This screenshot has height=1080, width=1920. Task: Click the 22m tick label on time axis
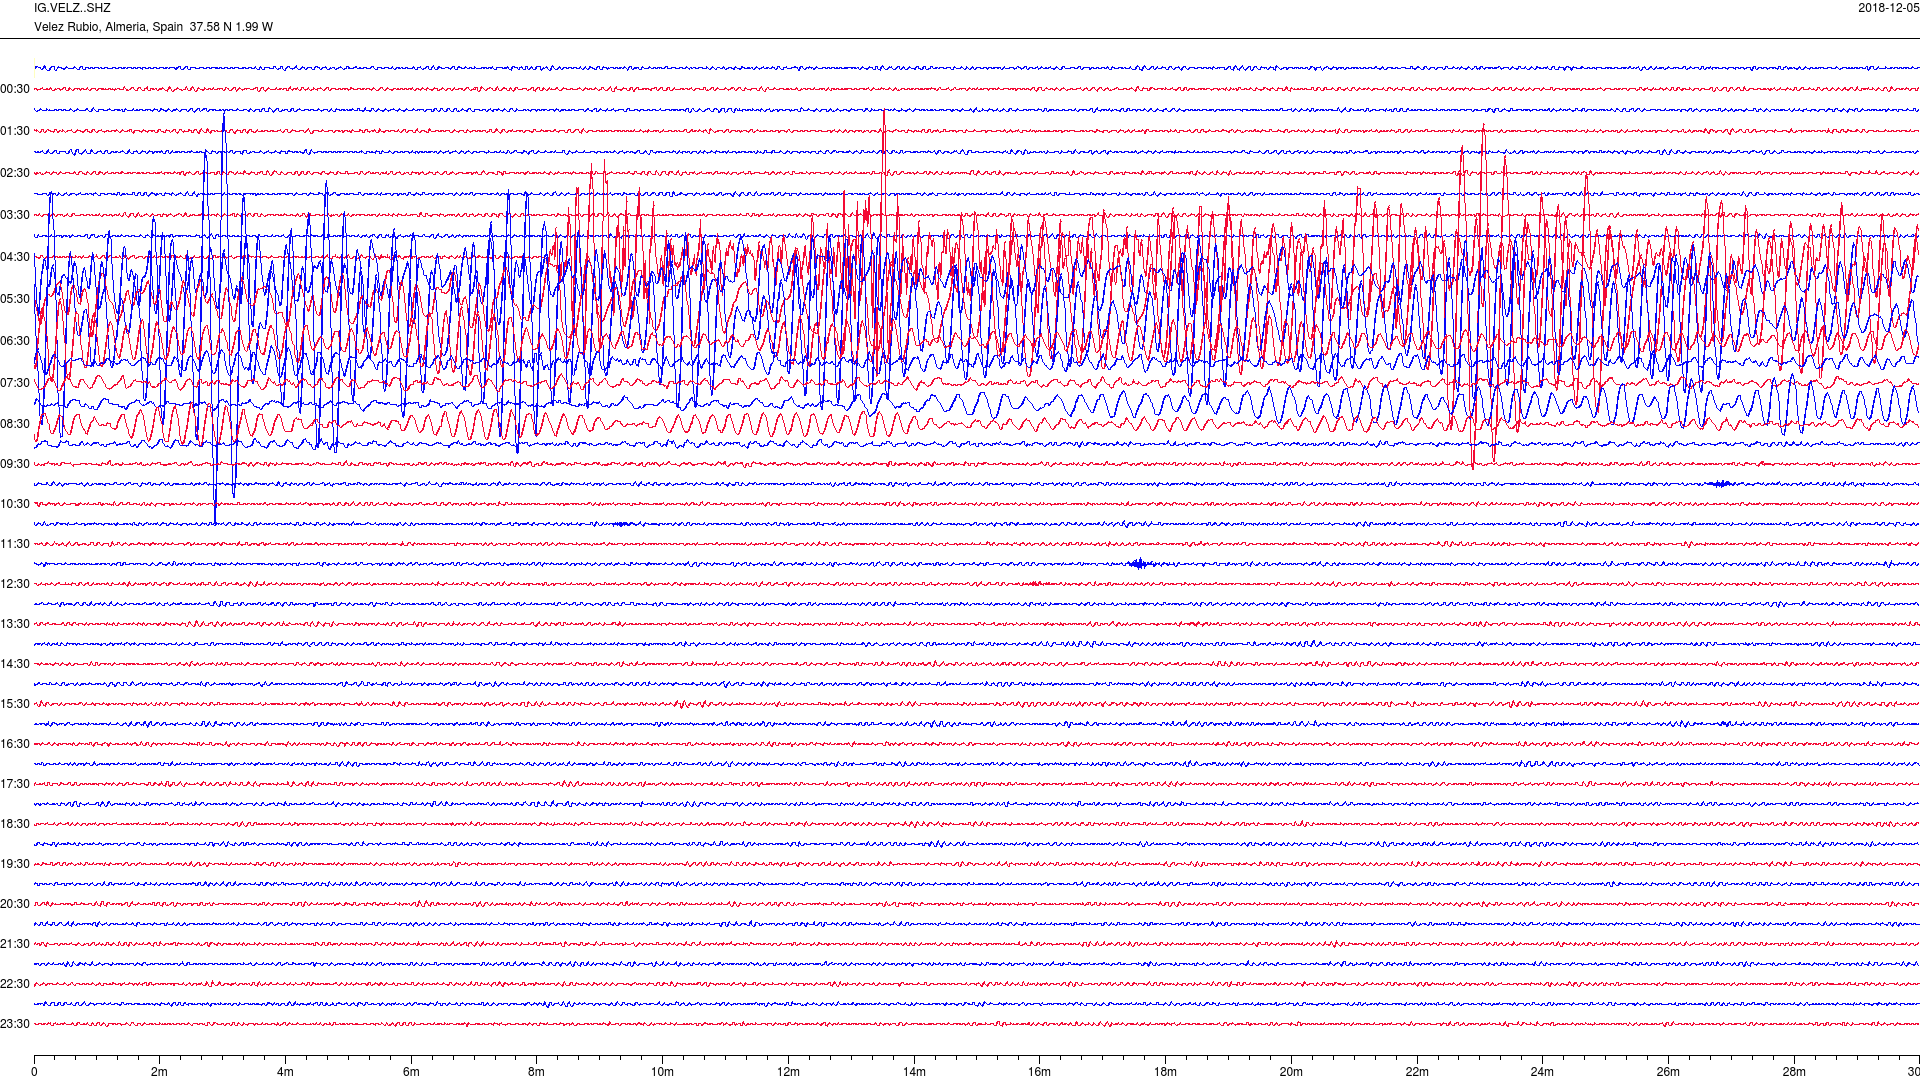1417,1072
